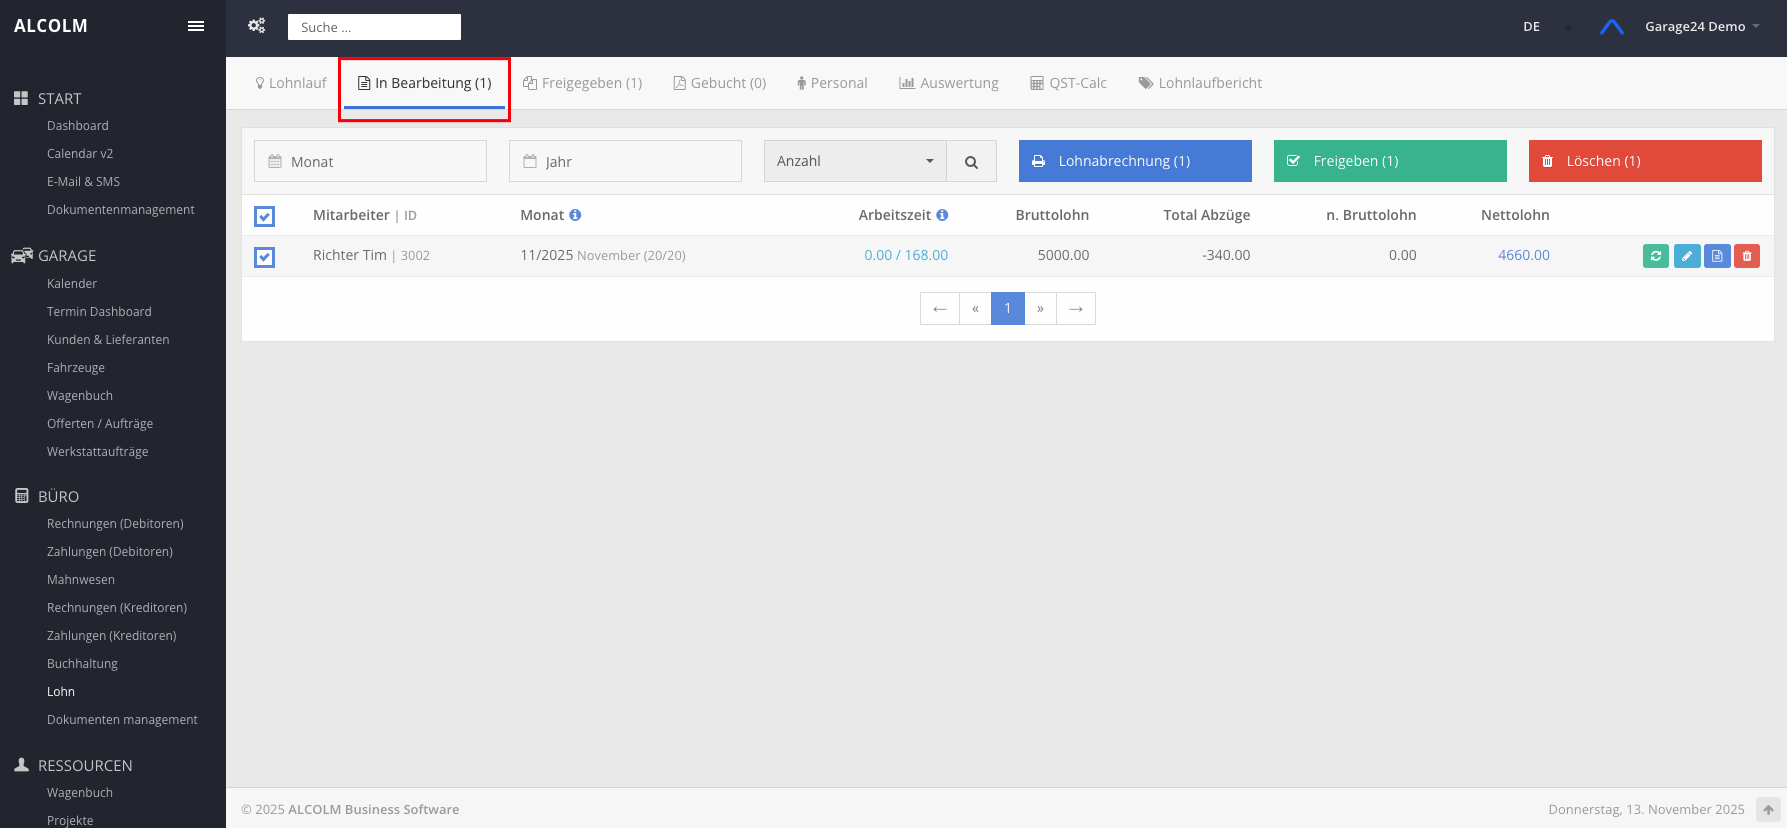Click the info icon next to Arbeitszeit
Image resolution: width=1787 pixels, height=828 pixels.
point(942,215)
